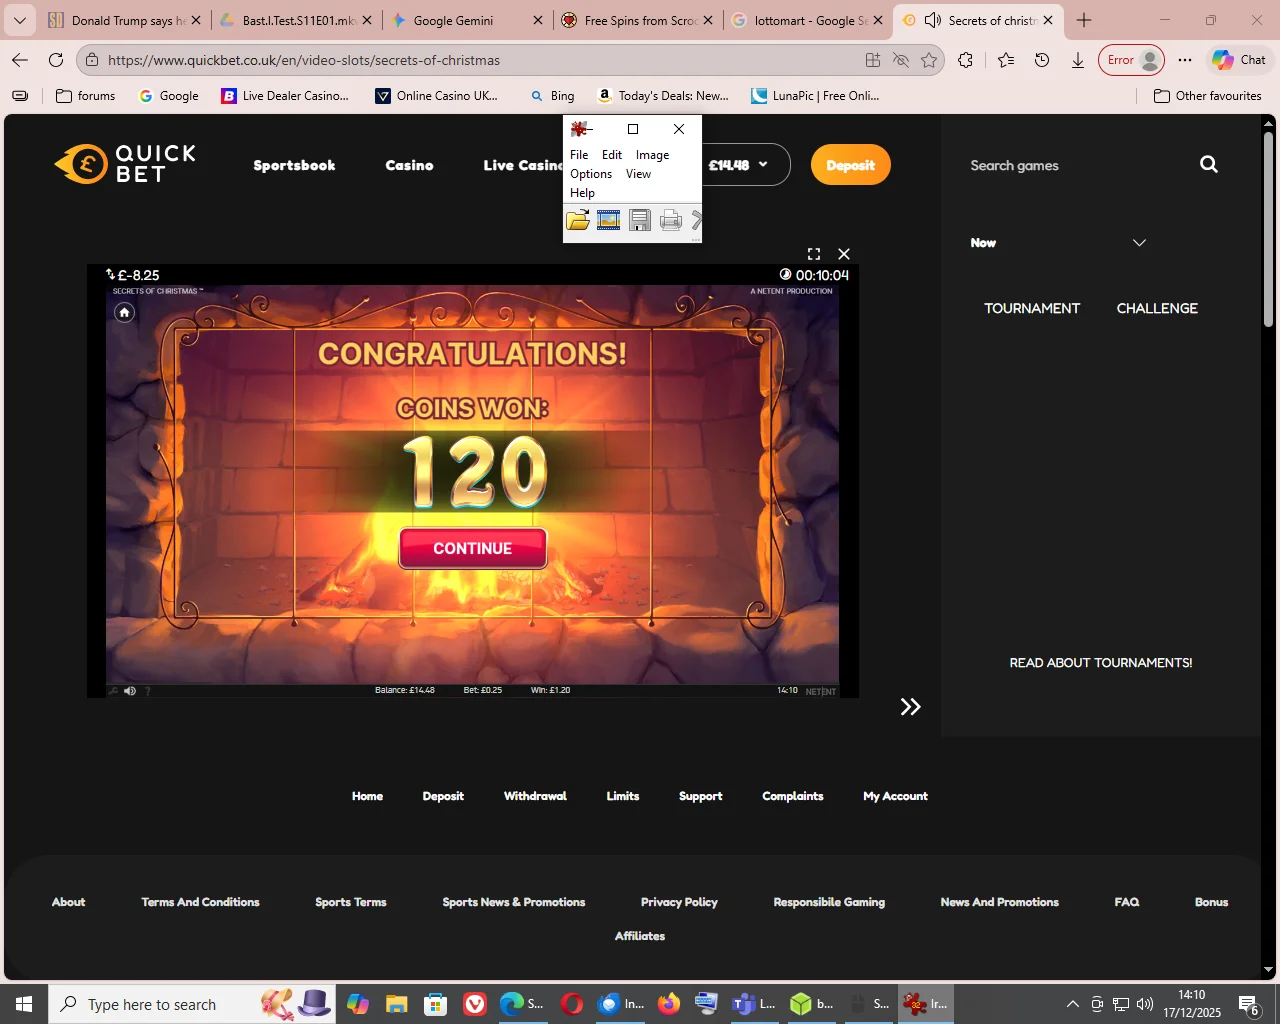Click Print icon in IrfanView toolbar
The image size is (1280, 1024).
pos(671,221)
